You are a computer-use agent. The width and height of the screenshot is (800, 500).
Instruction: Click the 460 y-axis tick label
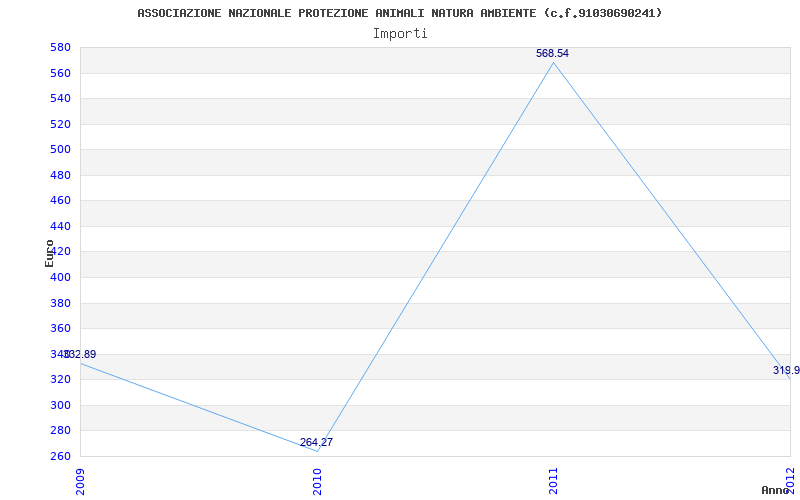(x=60, y=201)
